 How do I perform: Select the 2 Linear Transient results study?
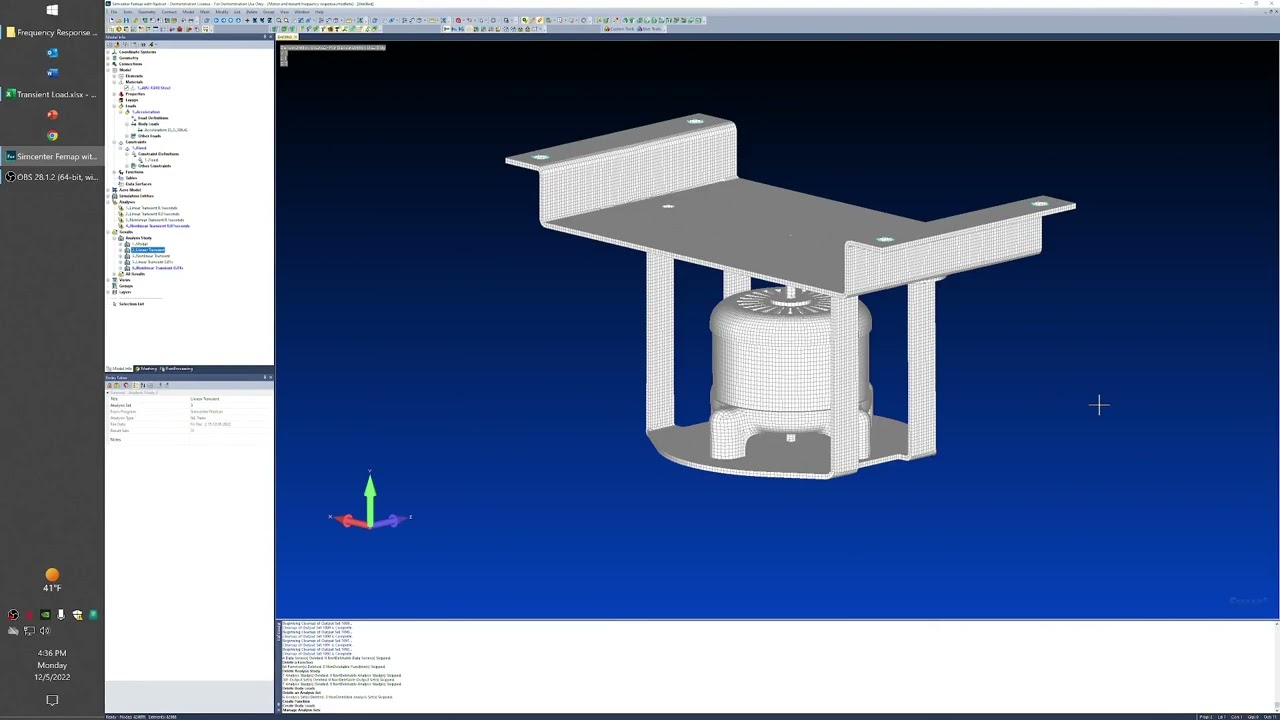pos(148,250)
